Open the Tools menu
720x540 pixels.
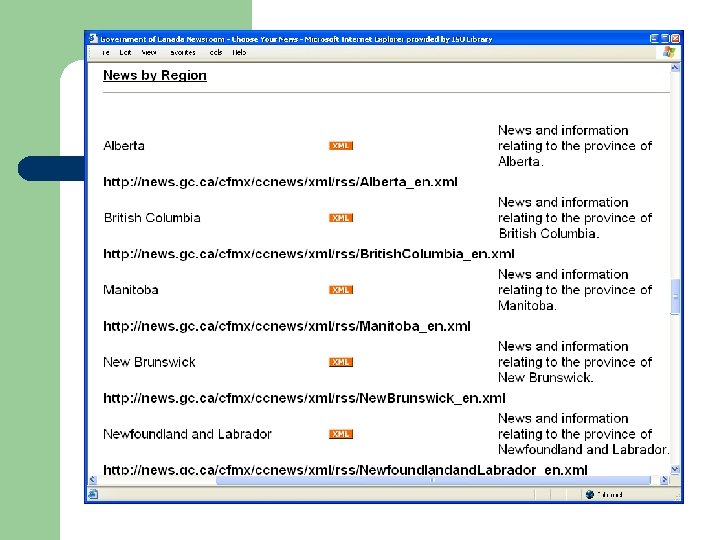point(216,52)
